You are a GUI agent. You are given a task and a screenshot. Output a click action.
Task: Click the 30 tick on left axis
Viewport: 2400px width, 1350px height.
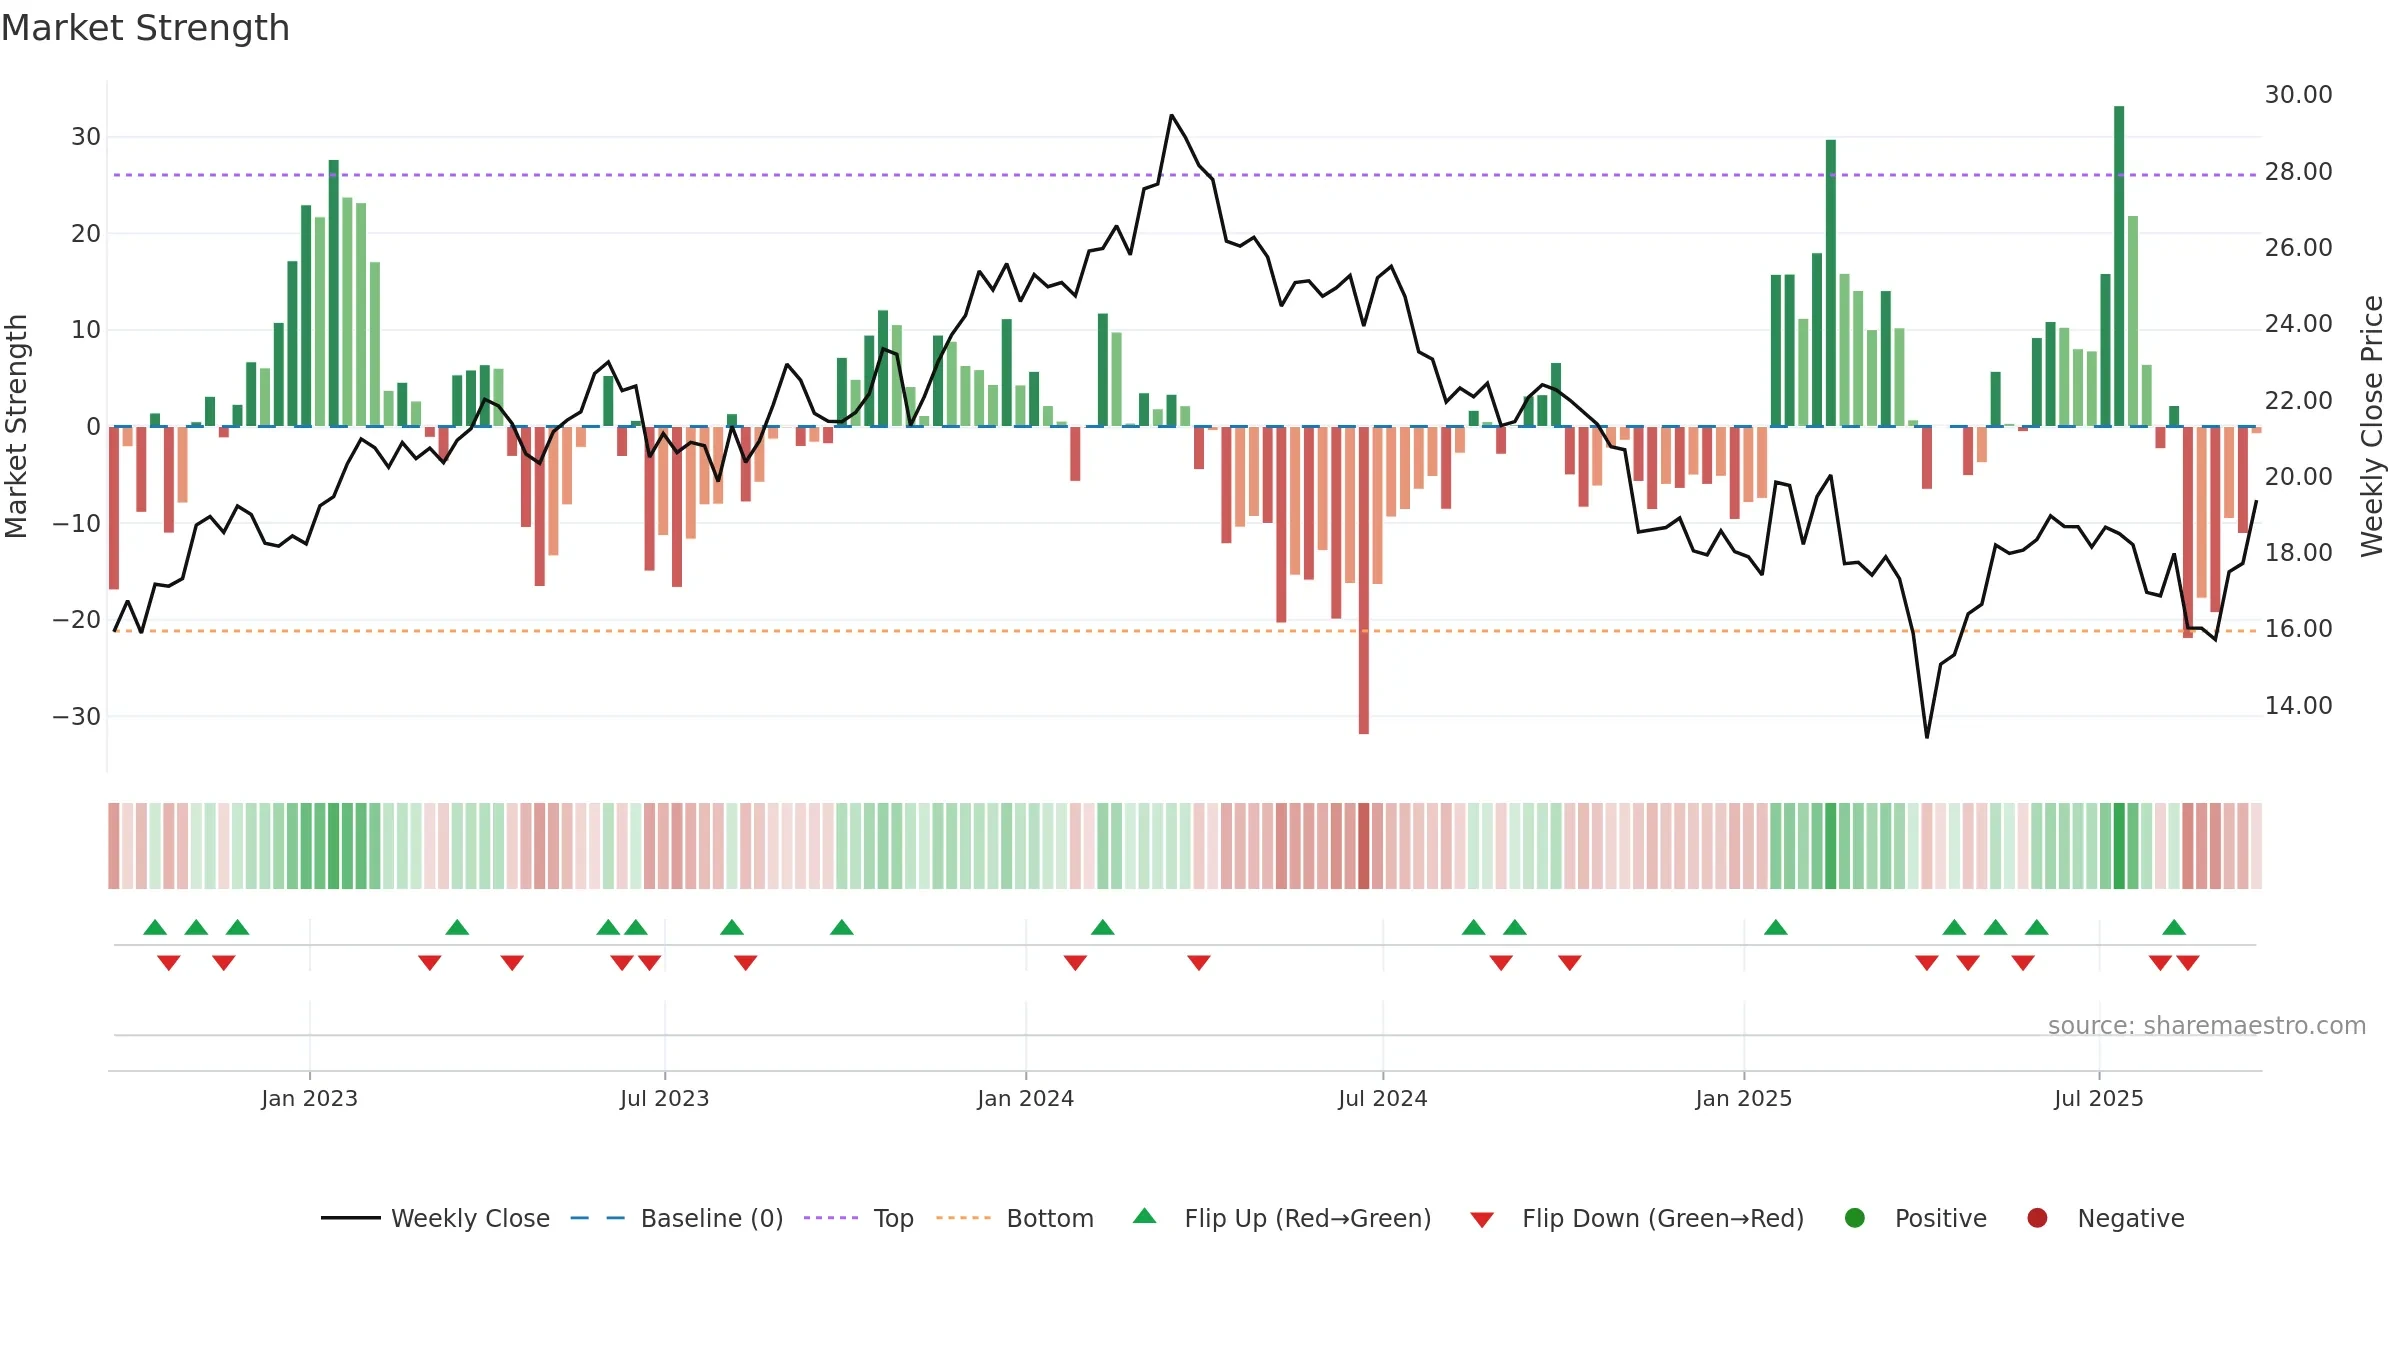pyautogui.click(x=86, y=137)
